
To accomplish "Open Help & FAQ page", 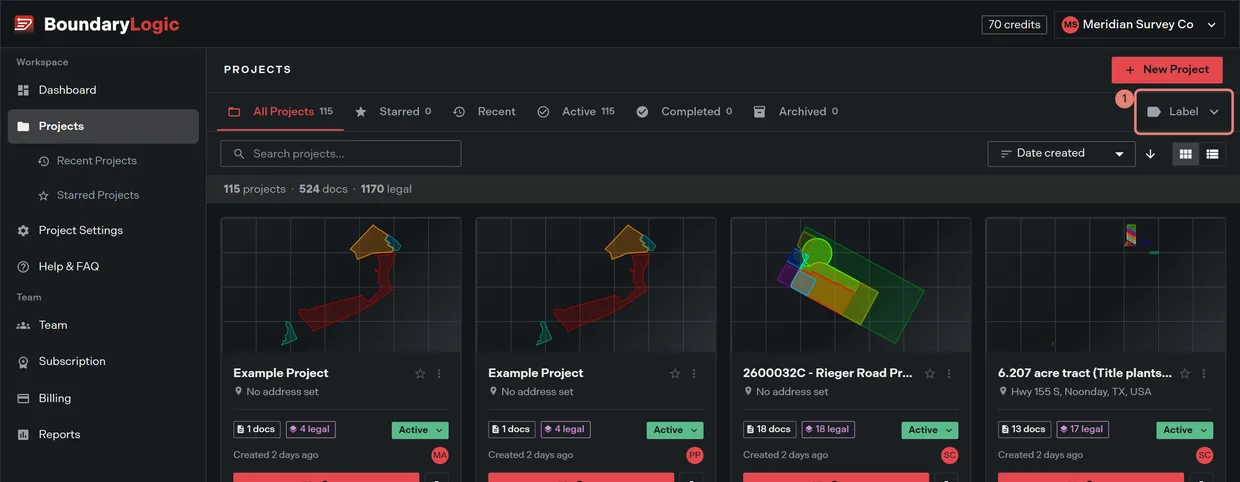I will point(103,266).
